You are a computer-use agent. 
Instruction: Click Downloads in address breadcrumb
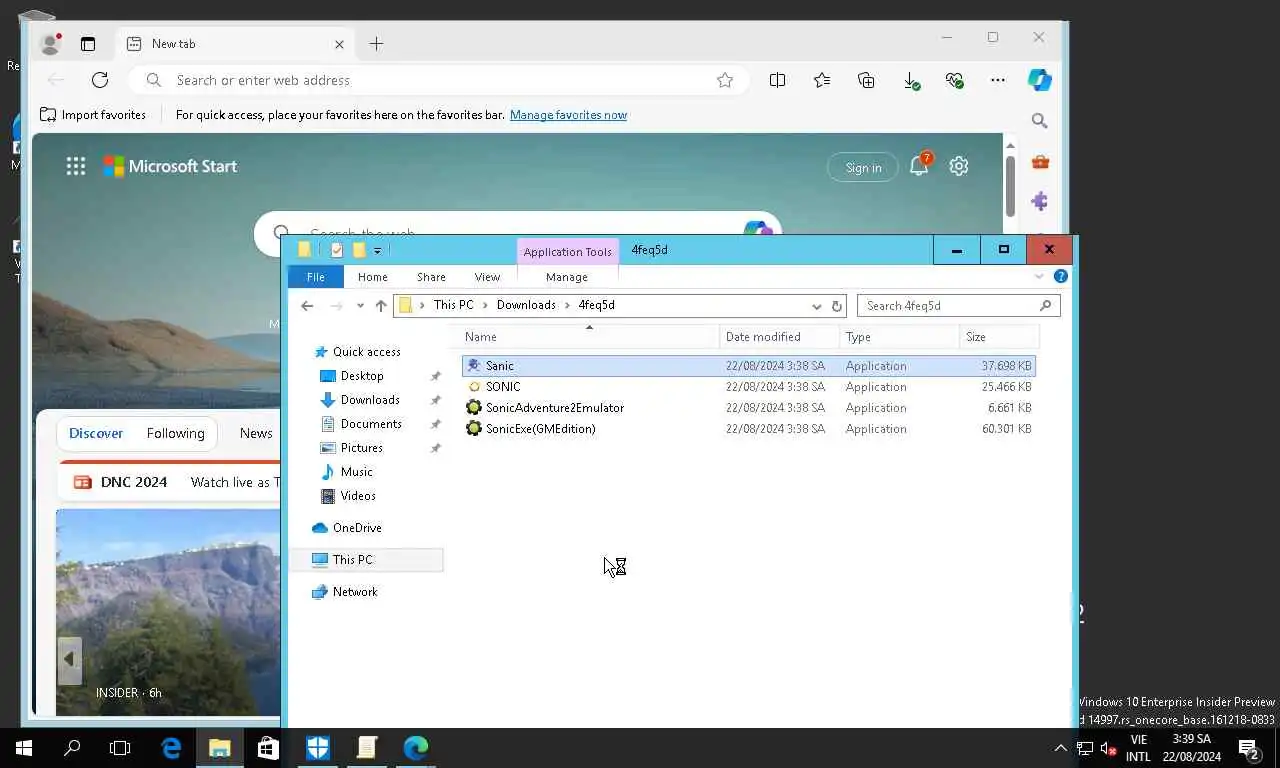tap(526, 305)
